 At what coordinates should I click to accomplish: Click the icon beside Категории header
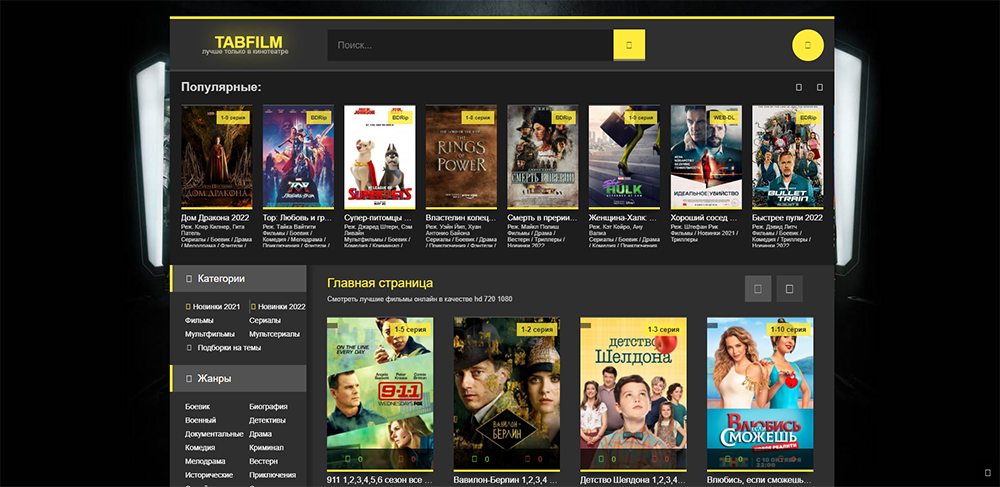point(188,279)
